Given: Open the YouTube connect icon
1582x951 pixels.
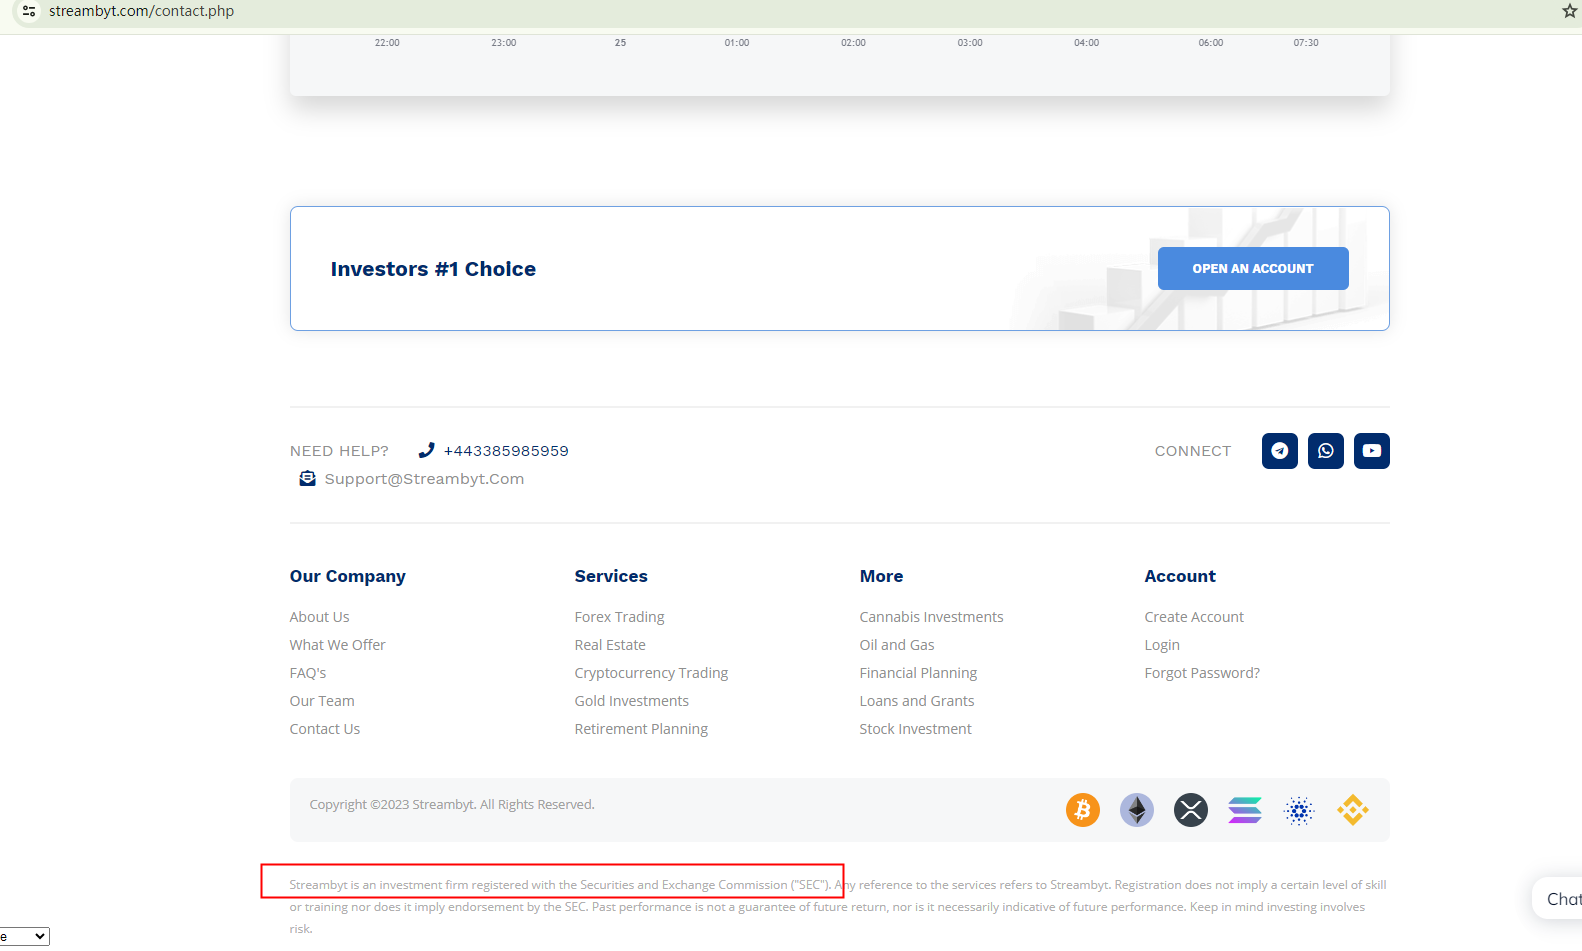Looking at the screenshot, I should (1372, 451).
